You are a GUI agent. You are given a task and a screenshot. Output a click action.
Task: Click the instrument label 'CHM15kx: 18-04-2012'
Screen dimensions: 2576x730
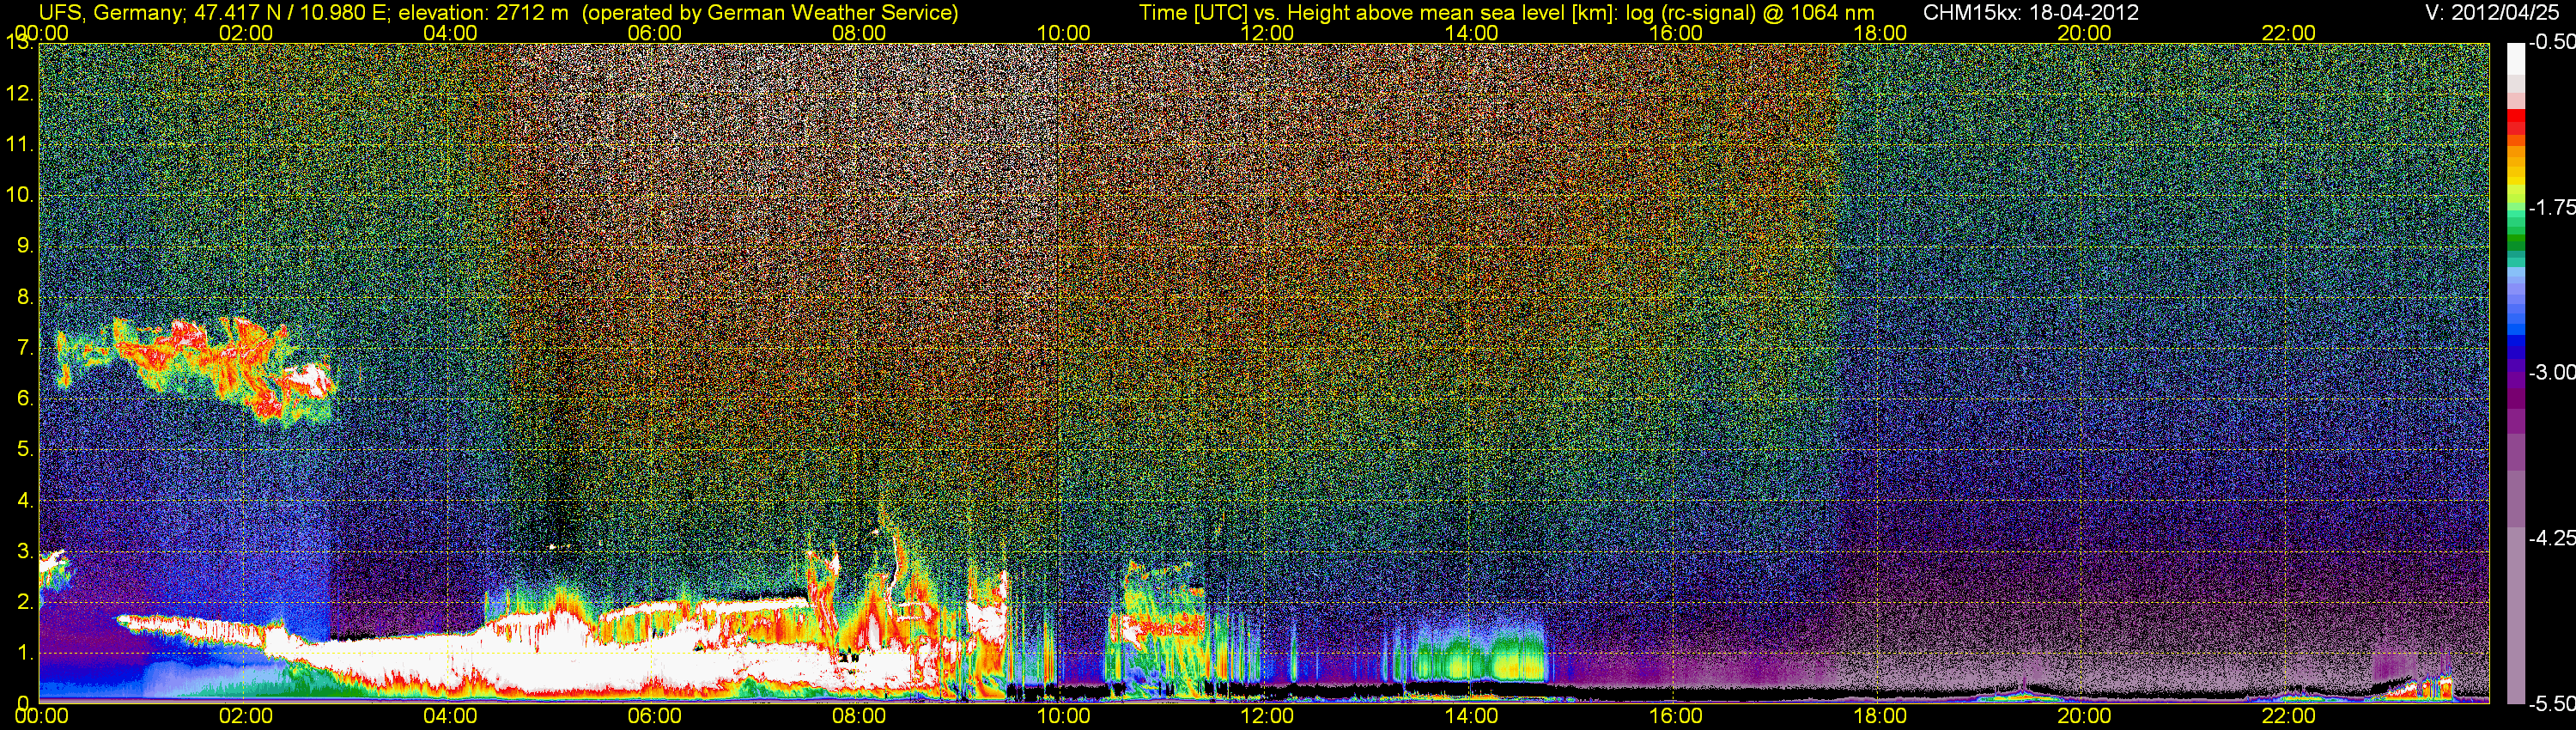[2029, 12]
